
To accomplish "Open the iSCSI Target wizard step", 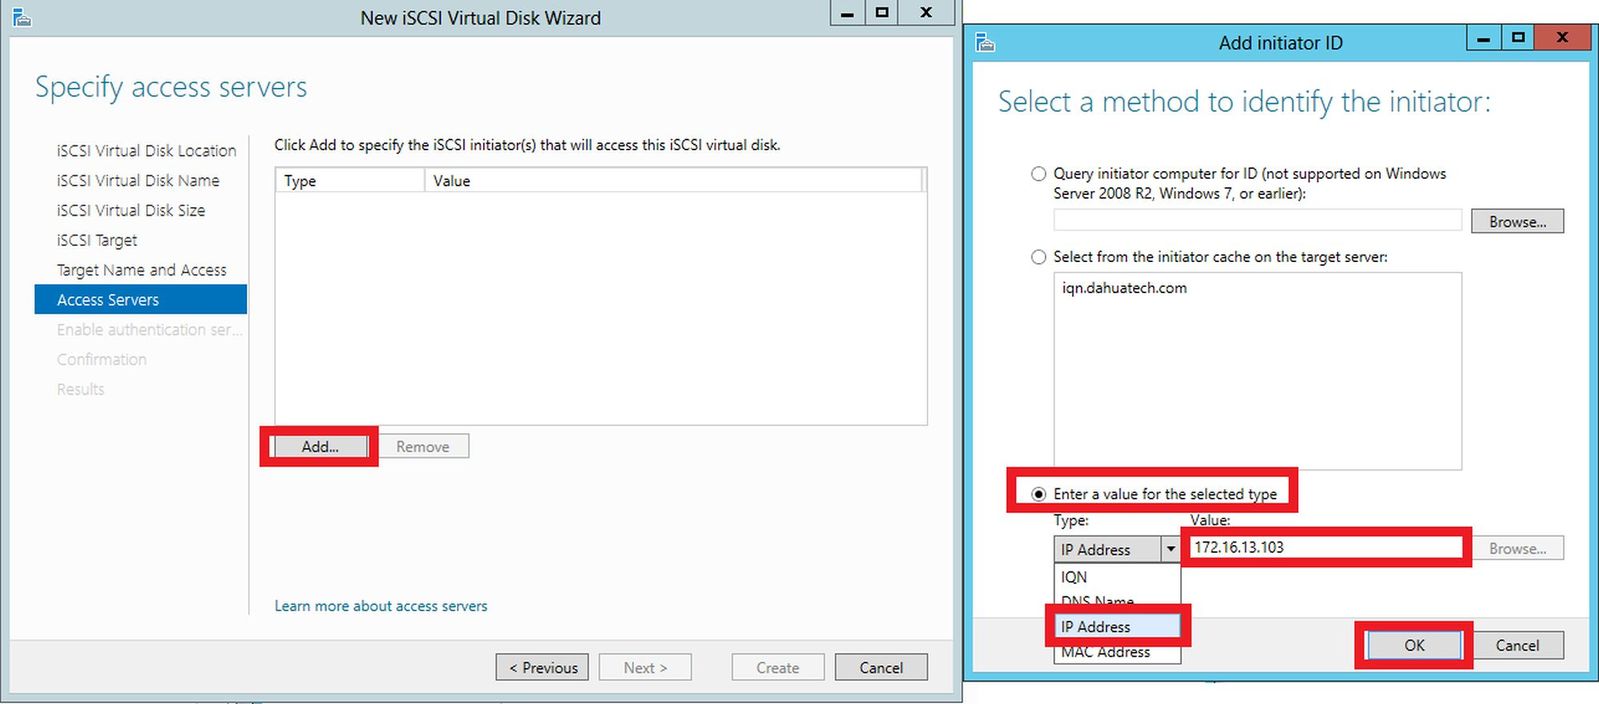I will point(97,241).
